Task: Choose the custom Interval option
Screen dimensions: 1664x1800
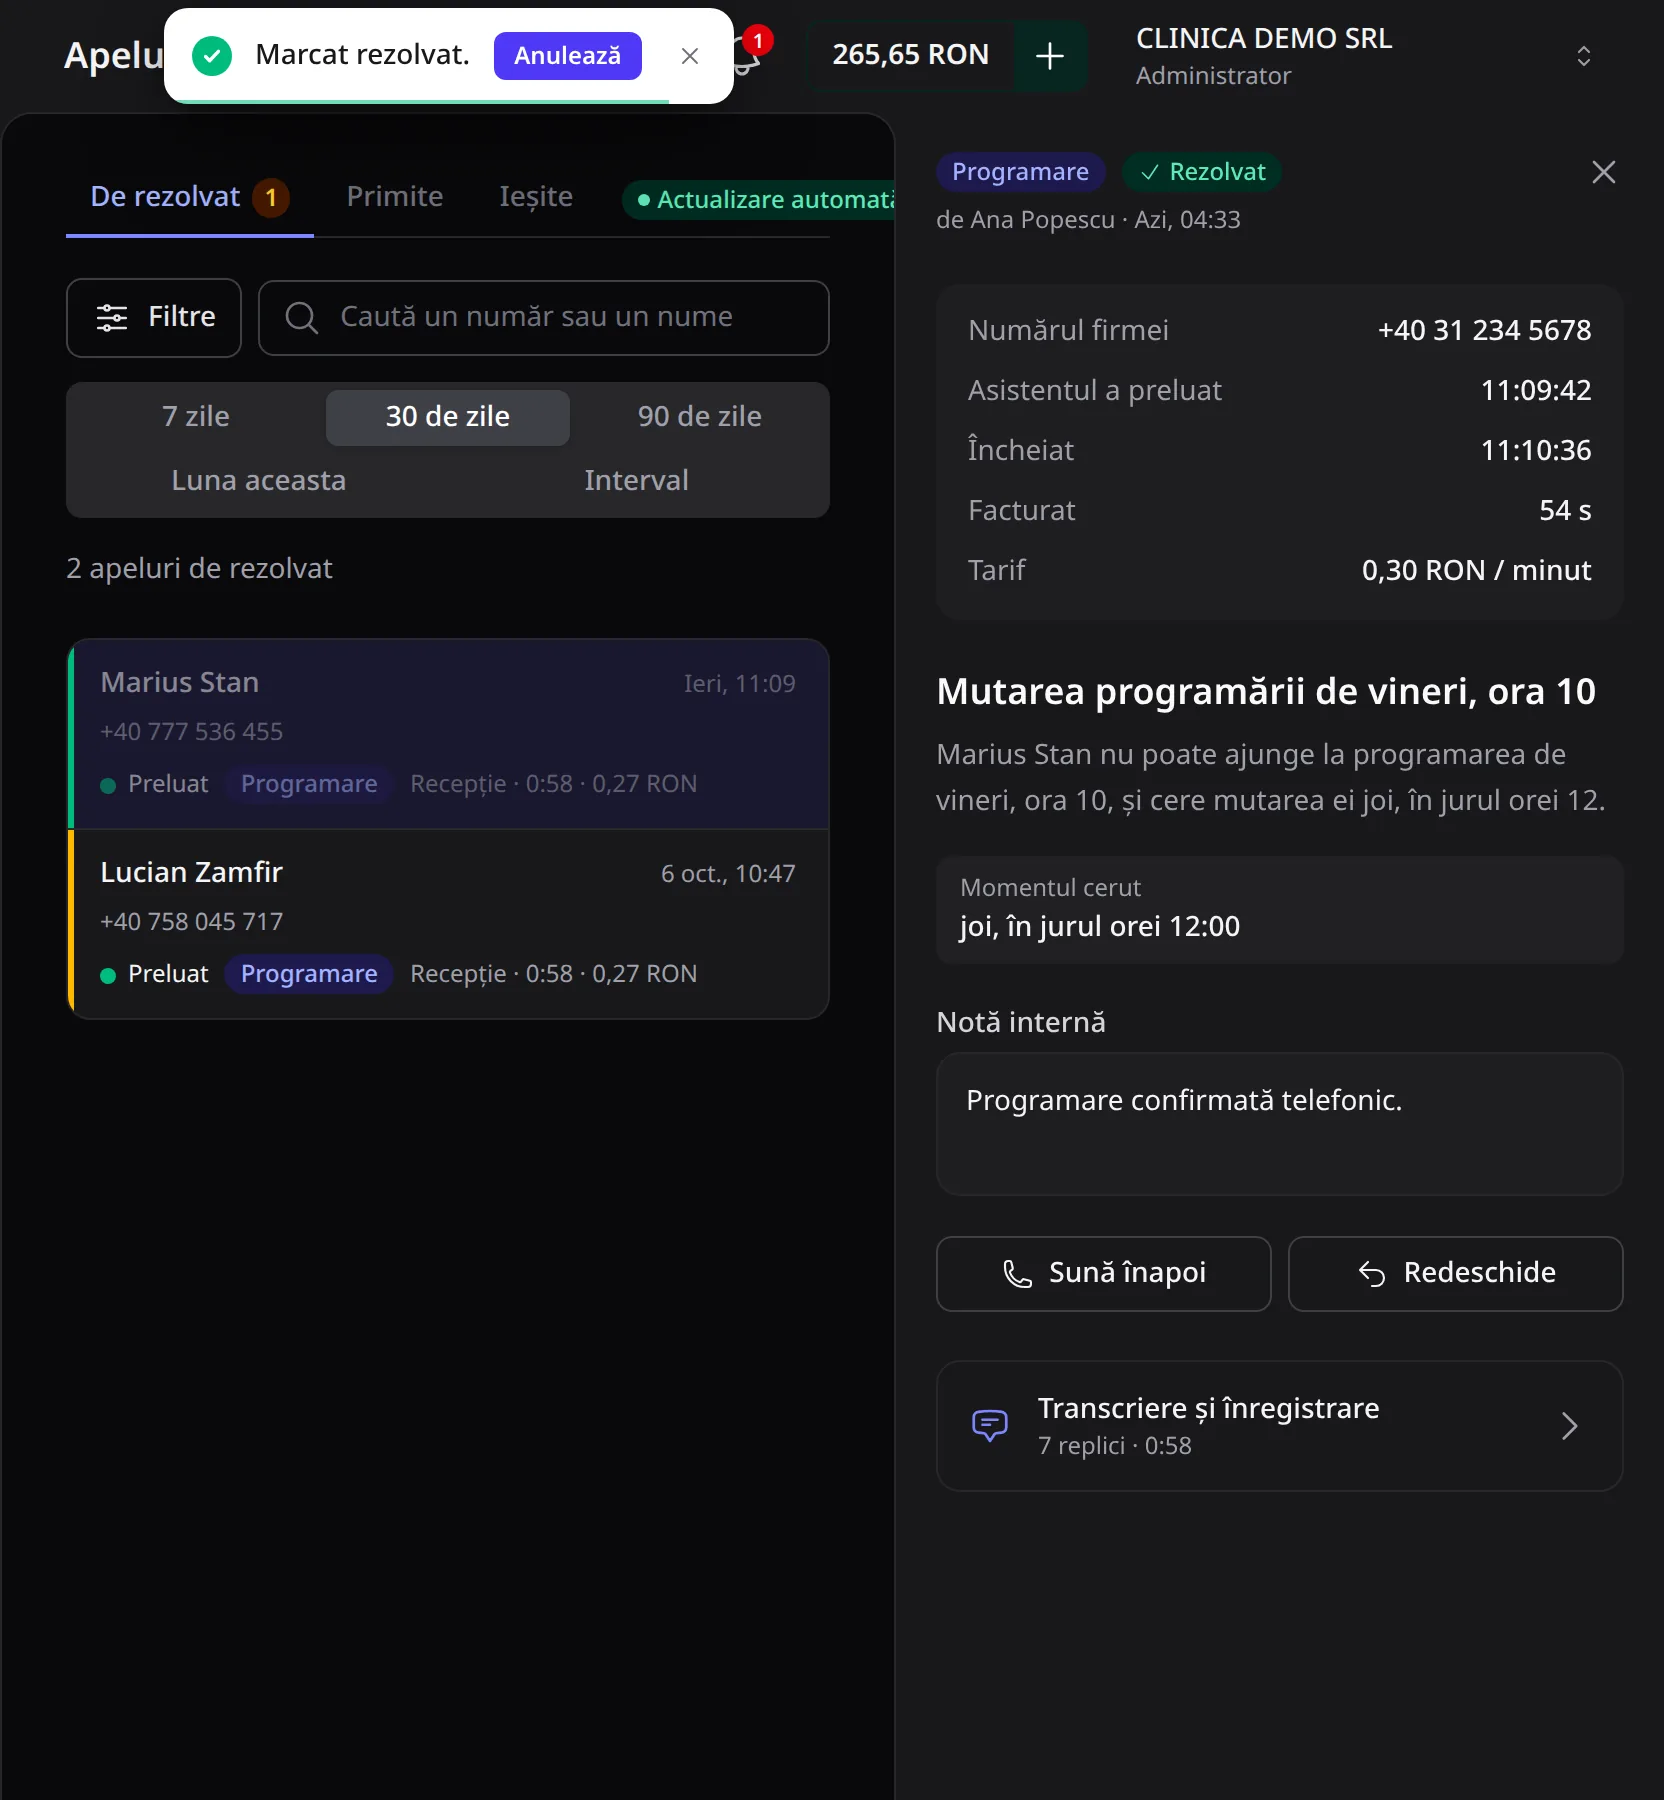Action: coord(636,480)
